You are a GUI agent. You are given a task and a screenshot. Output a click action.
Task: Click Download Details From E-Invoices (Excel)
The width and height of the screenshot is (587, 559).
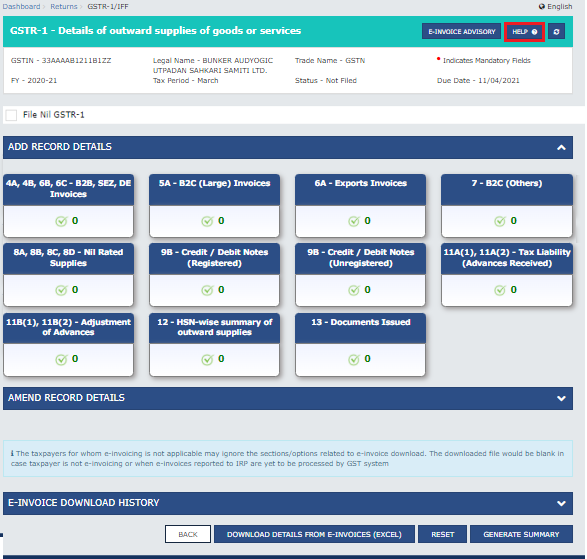314,534
